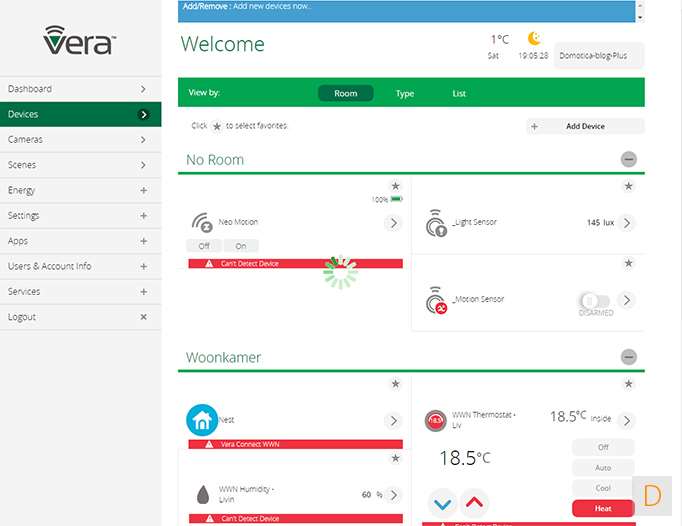
Task: Lower thermostat temperature with blue down arrow
Action: [x=442, y=503]
